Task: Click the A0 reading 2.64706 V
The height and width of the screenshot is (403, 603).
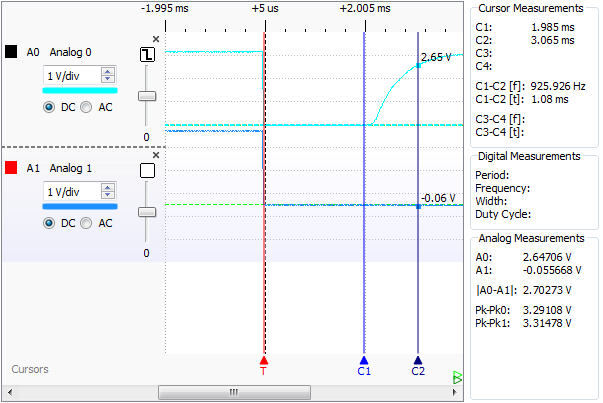Action: point(547,257)
